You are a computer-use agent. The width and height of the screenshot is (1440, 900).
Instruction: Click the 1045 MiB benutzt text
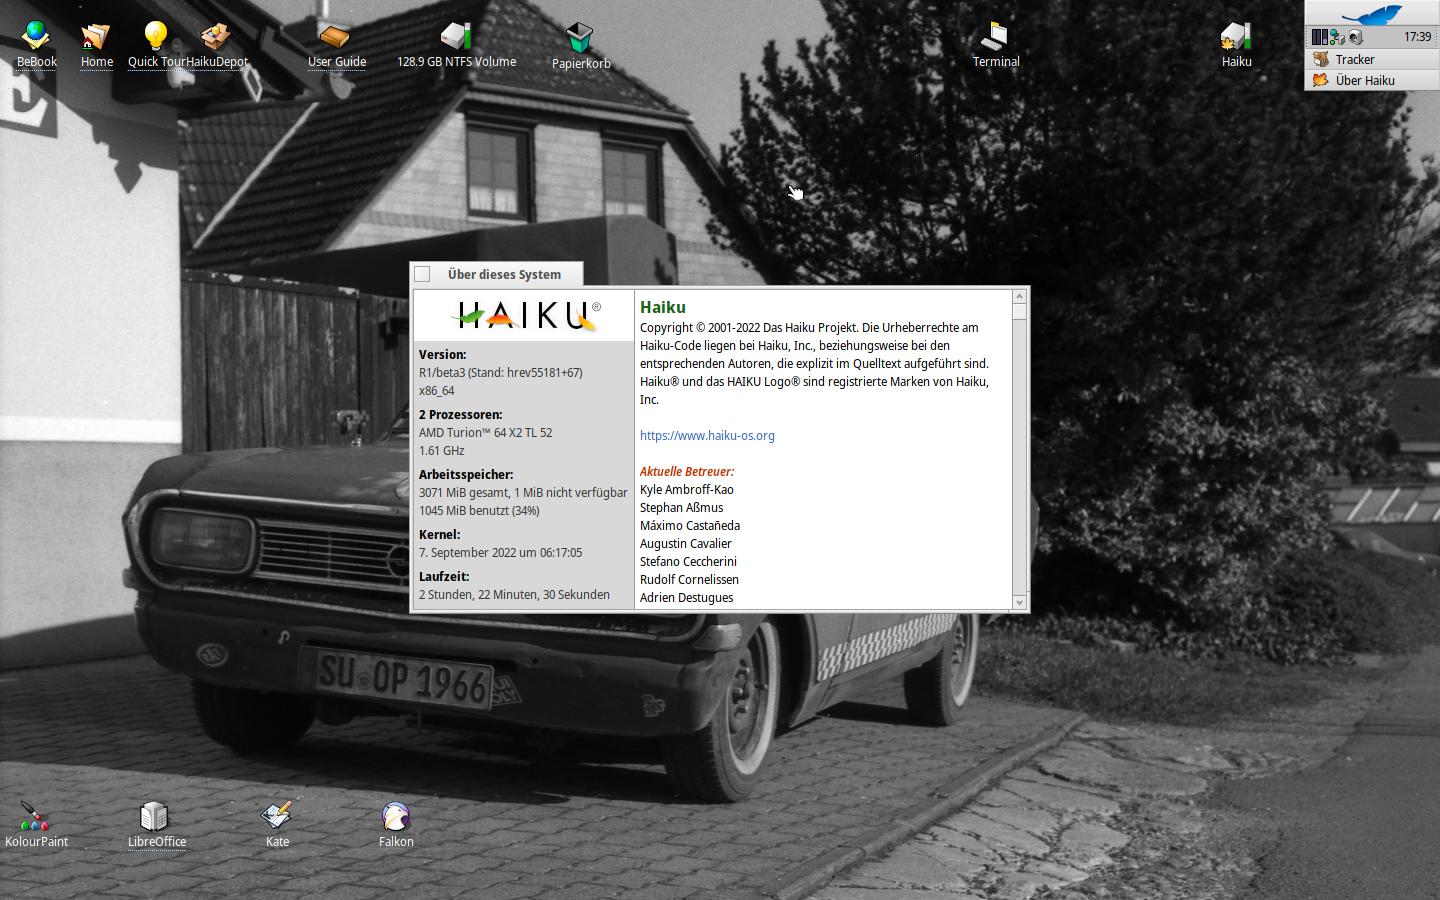click(479, 511)
